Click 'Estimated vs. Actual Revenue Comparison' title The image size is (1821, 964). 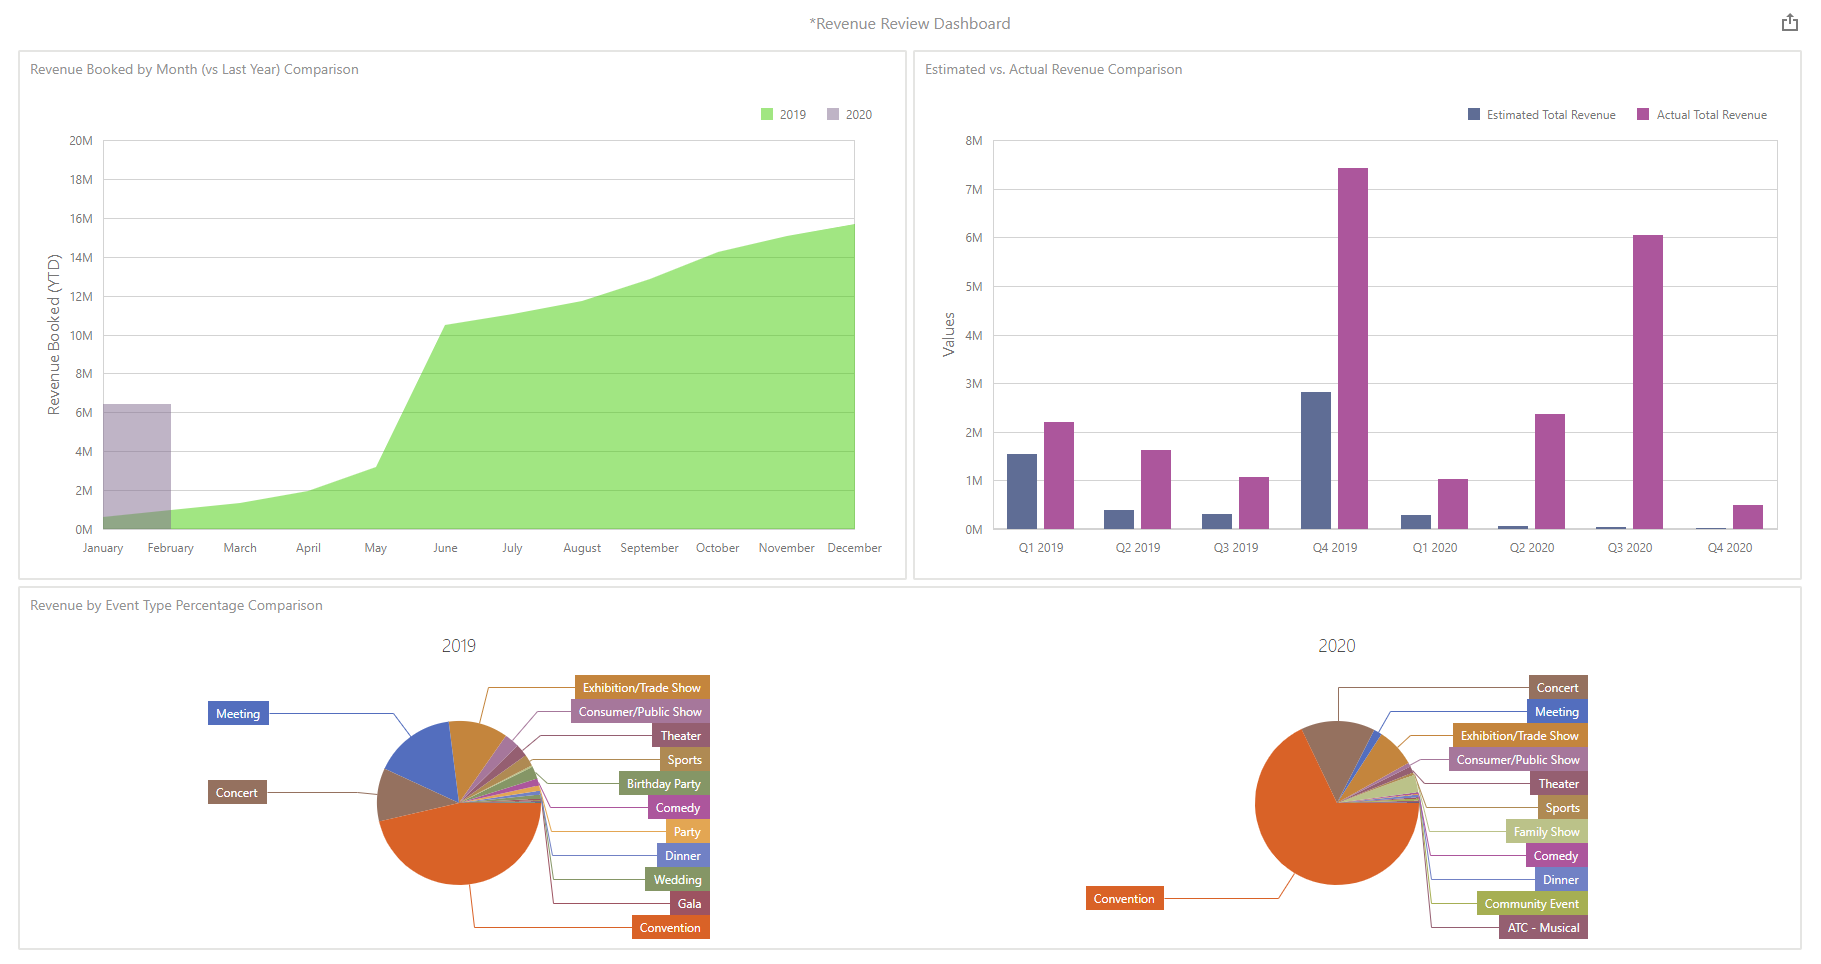(x=1053, y=69)
